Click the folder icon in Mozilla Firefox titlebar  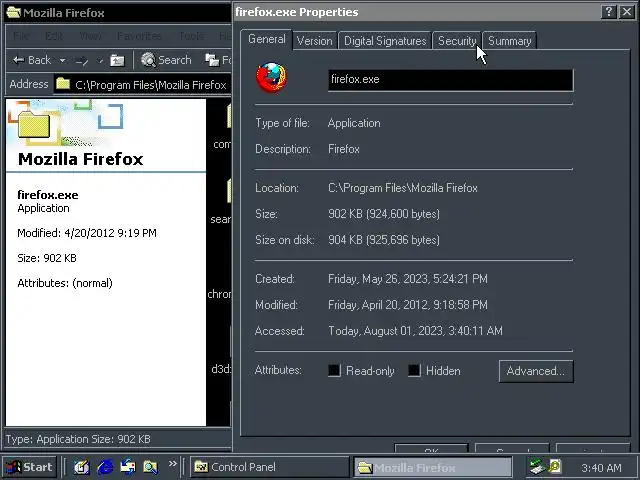click(x=13, y=12)
